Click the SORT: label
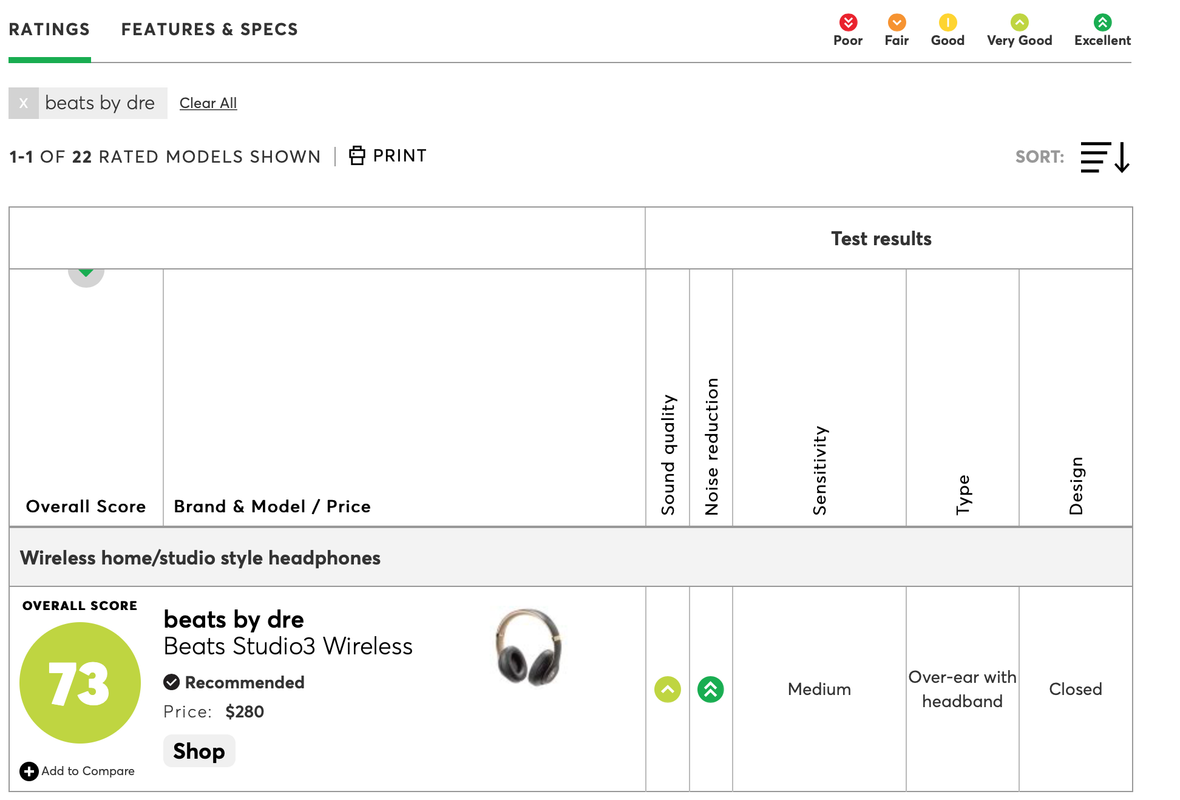 [1040, 157]
